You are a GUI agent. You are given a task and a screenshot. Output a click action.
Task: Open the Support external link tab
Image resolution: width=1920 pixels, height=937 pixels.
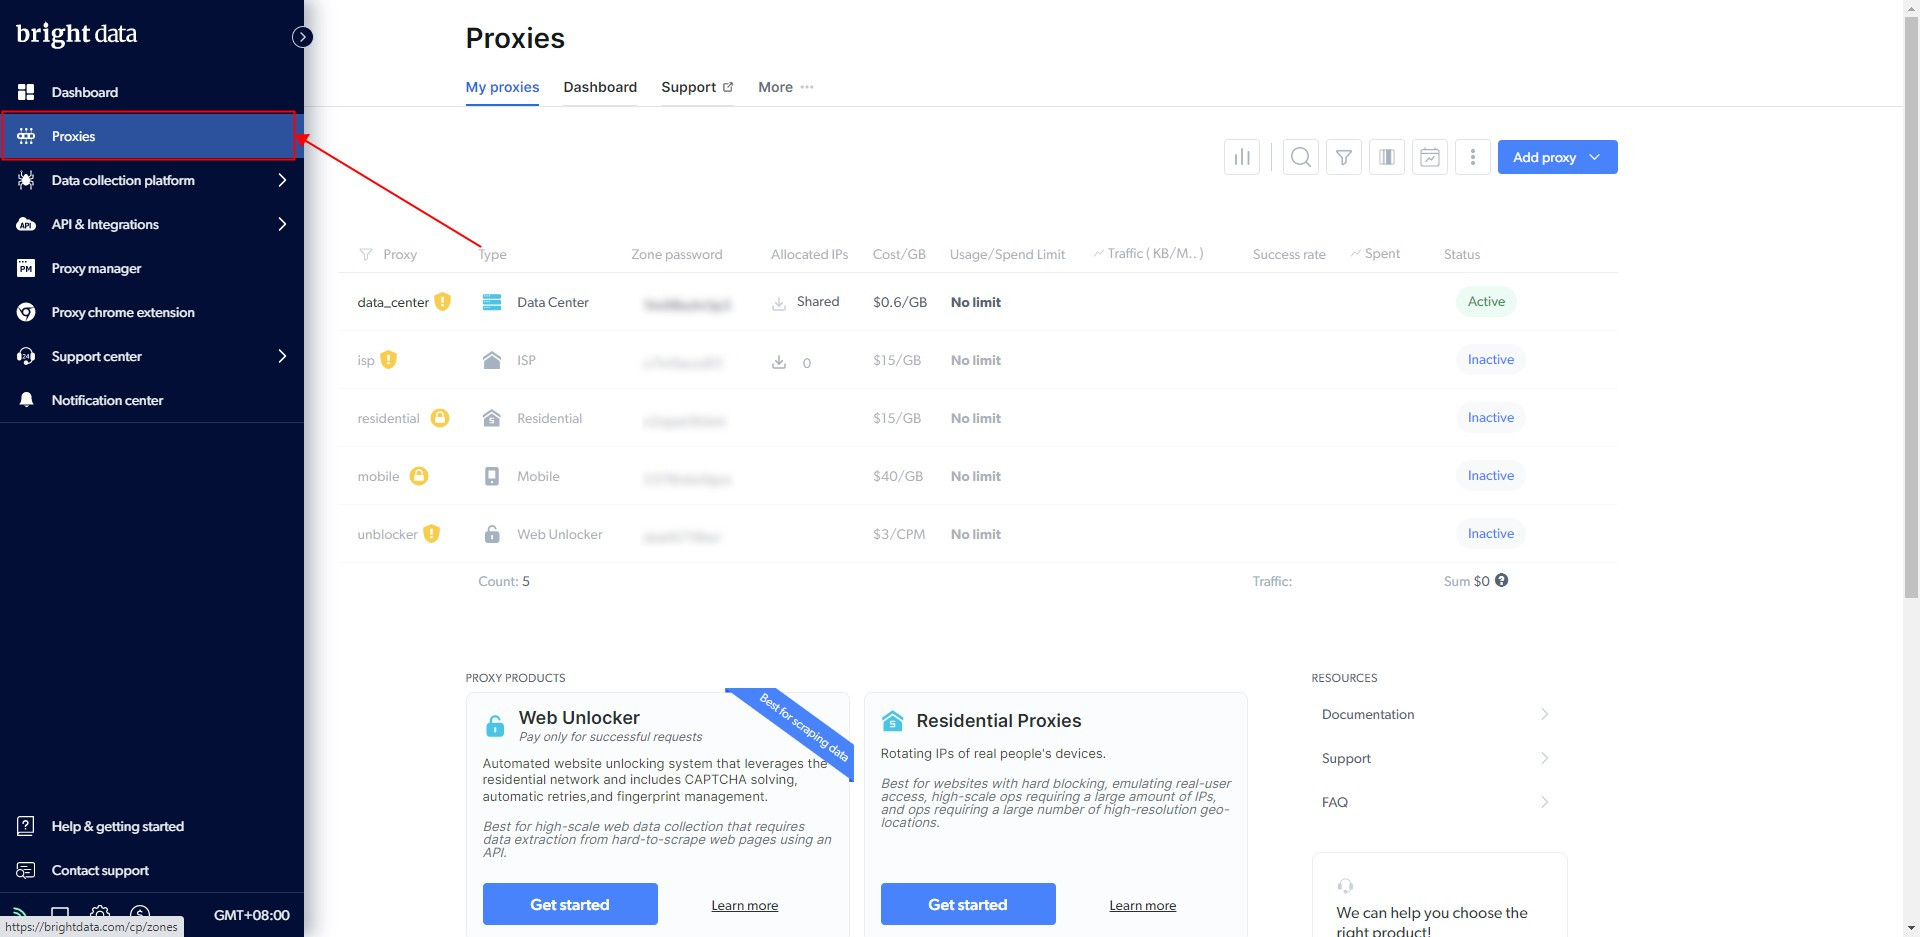coord(697,87)
